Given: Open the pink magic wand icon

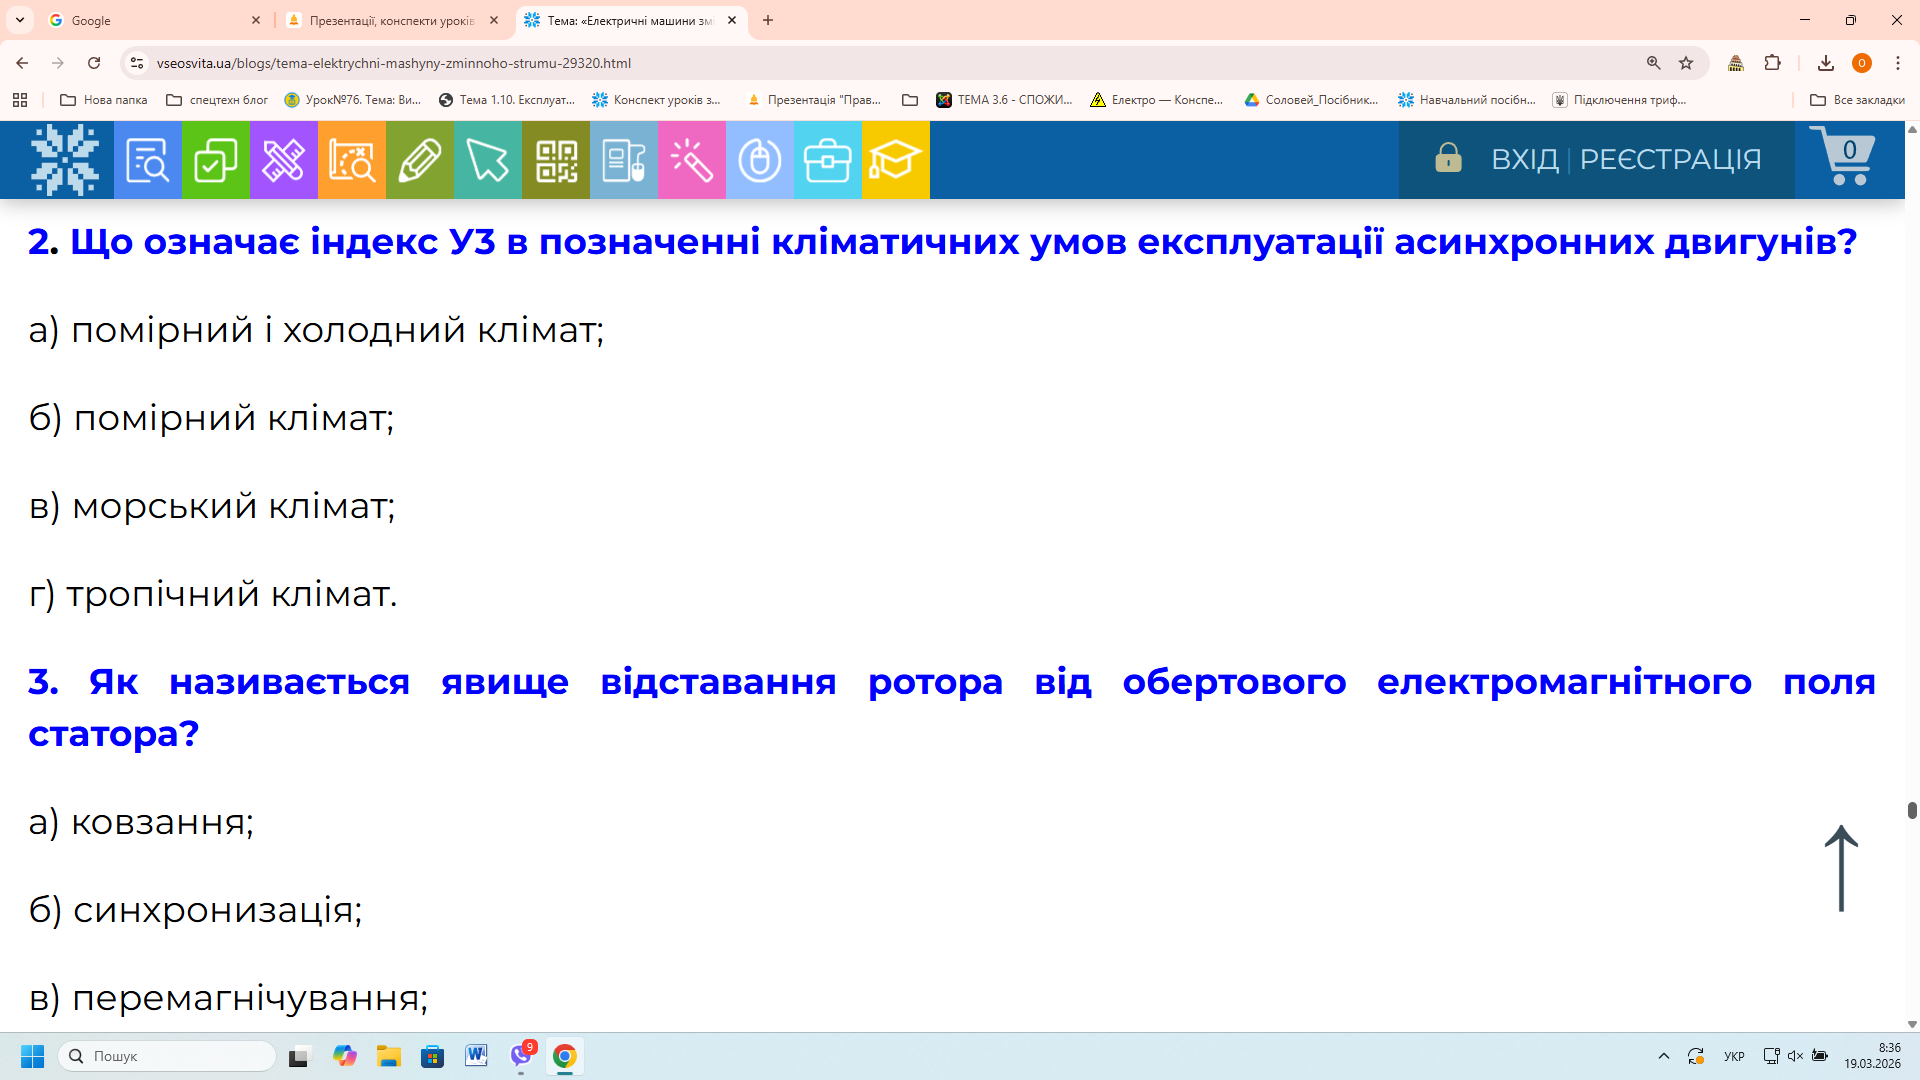Looking at the screenshot, I should (691, 160).
